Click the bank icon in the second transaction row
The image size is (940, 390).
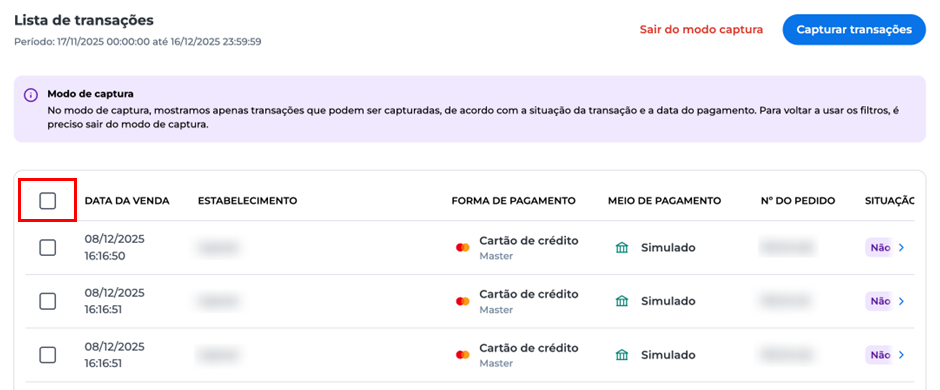click(x=622, y=301)
